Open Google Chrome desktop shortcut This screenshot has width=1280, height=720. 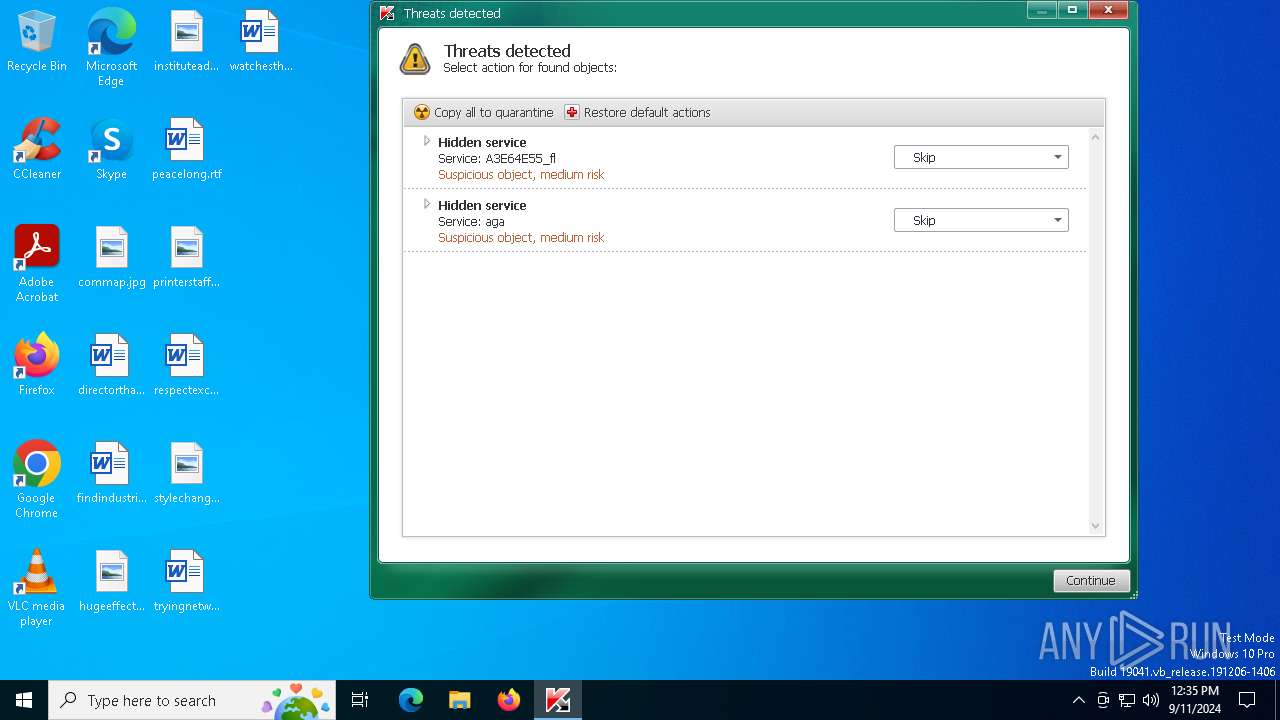tap(37, 480)
